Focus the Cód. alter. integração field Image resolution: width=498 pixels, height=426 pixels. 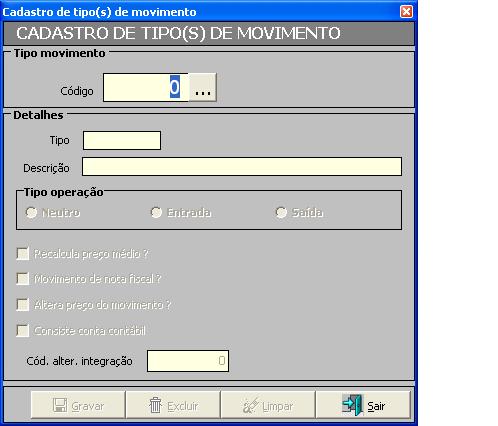click(x=188, y=361)
